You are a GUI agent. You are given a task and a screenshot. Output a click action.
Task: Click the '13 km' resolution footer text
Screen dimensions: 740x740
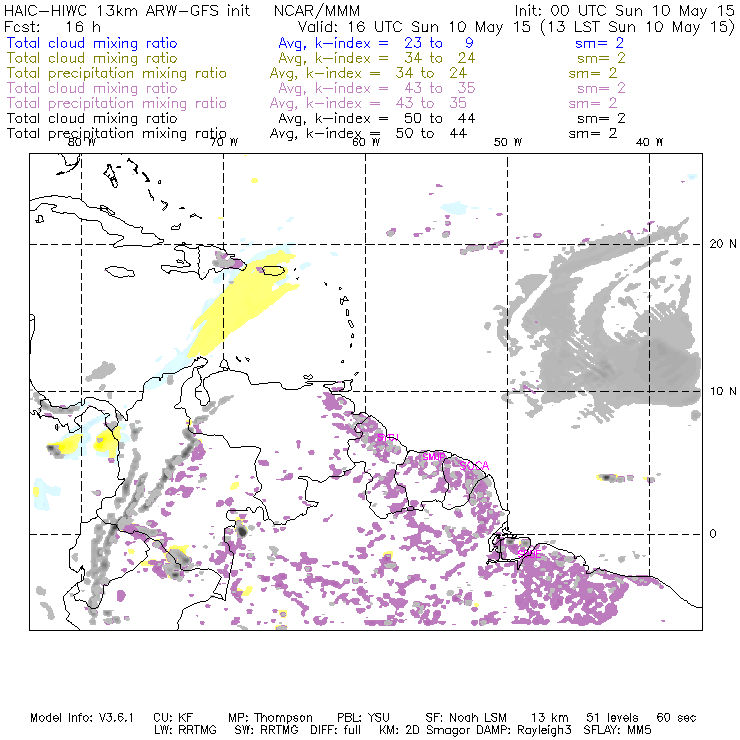point(550,718)
